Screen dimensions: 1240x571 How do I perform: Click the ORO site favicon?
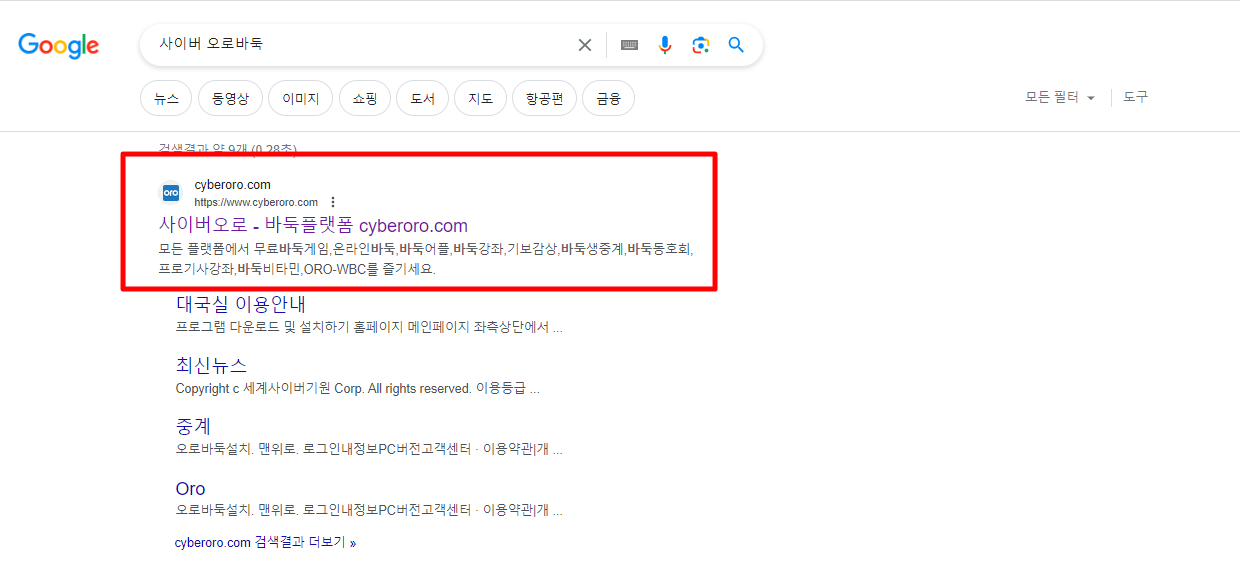[x=171, y=192]
